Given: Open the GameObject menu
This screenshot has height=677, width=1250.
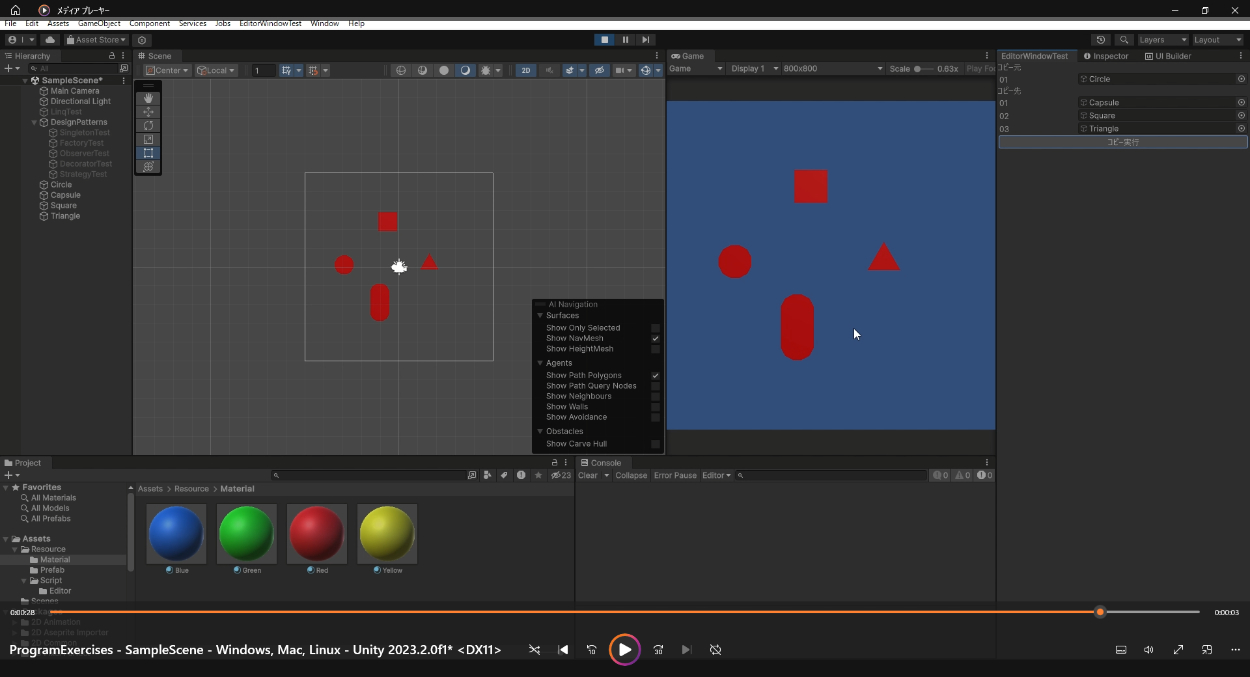Looking at the screenshot, I should click(x=99, y=23).
